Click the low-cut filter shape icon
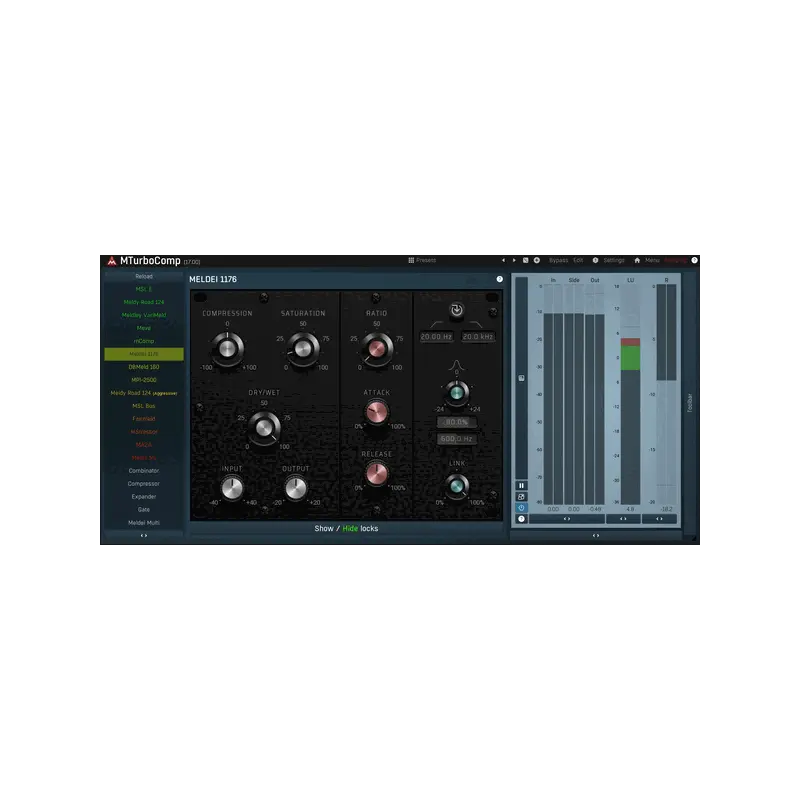 436,324
